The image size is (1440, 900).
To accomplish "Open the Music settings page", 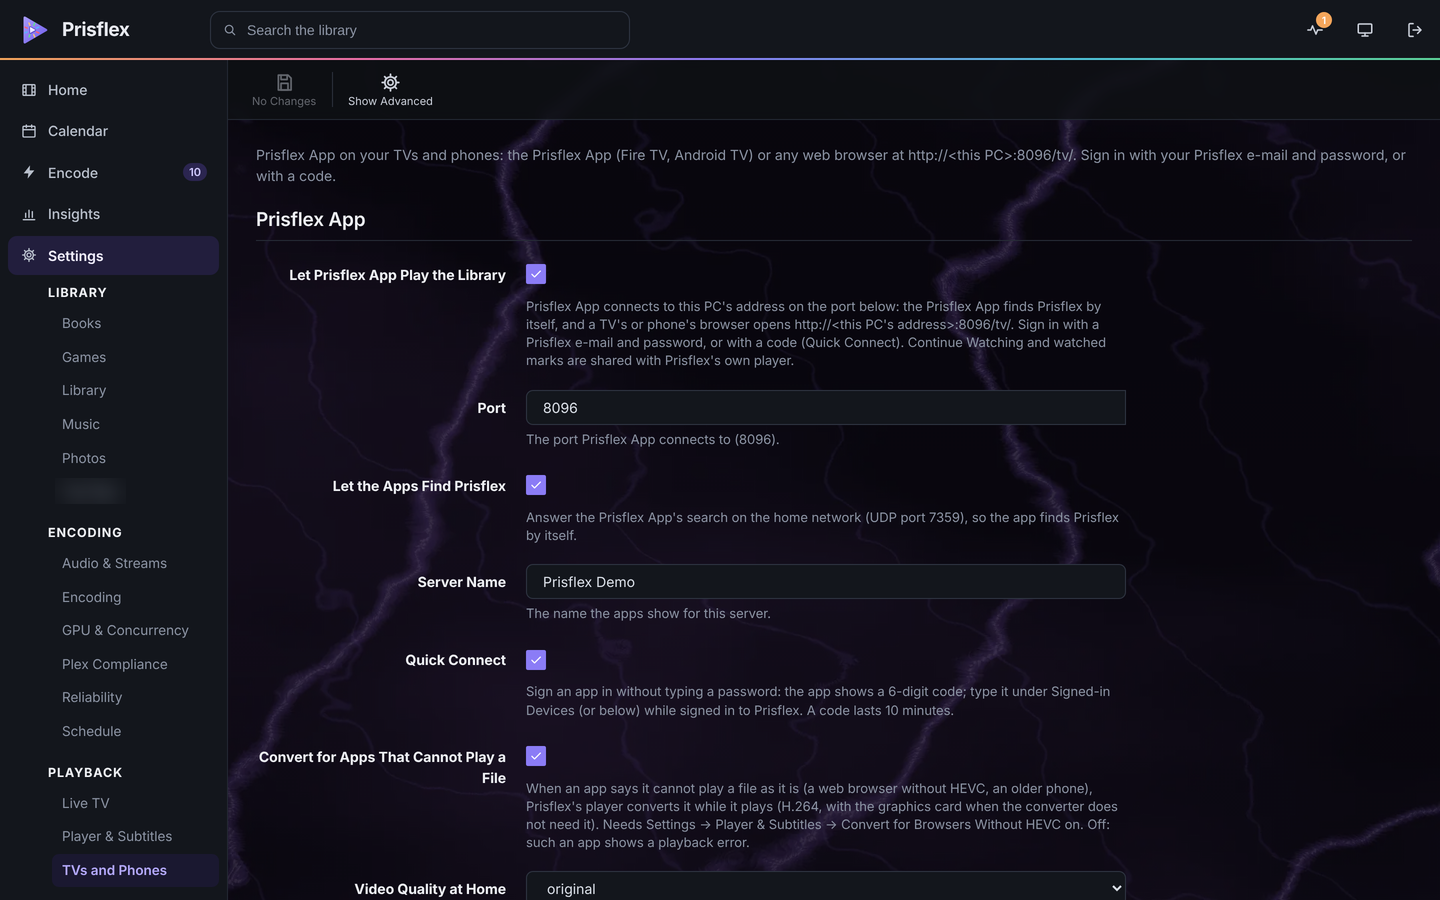I will coord(81,424).
